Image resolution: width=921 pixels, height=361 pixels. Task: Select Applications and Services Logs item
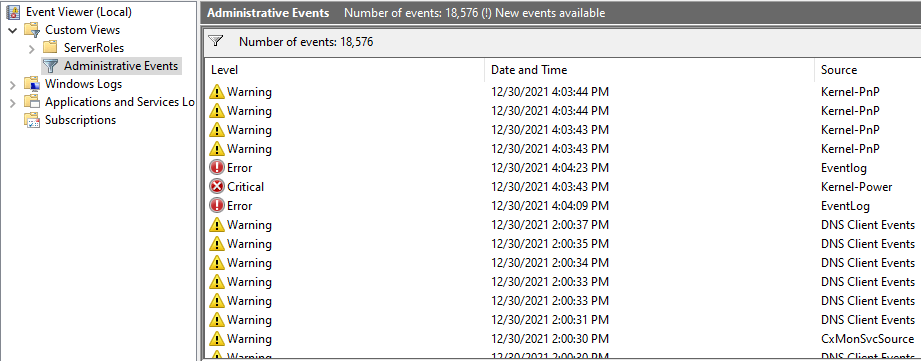coord(120,102)
